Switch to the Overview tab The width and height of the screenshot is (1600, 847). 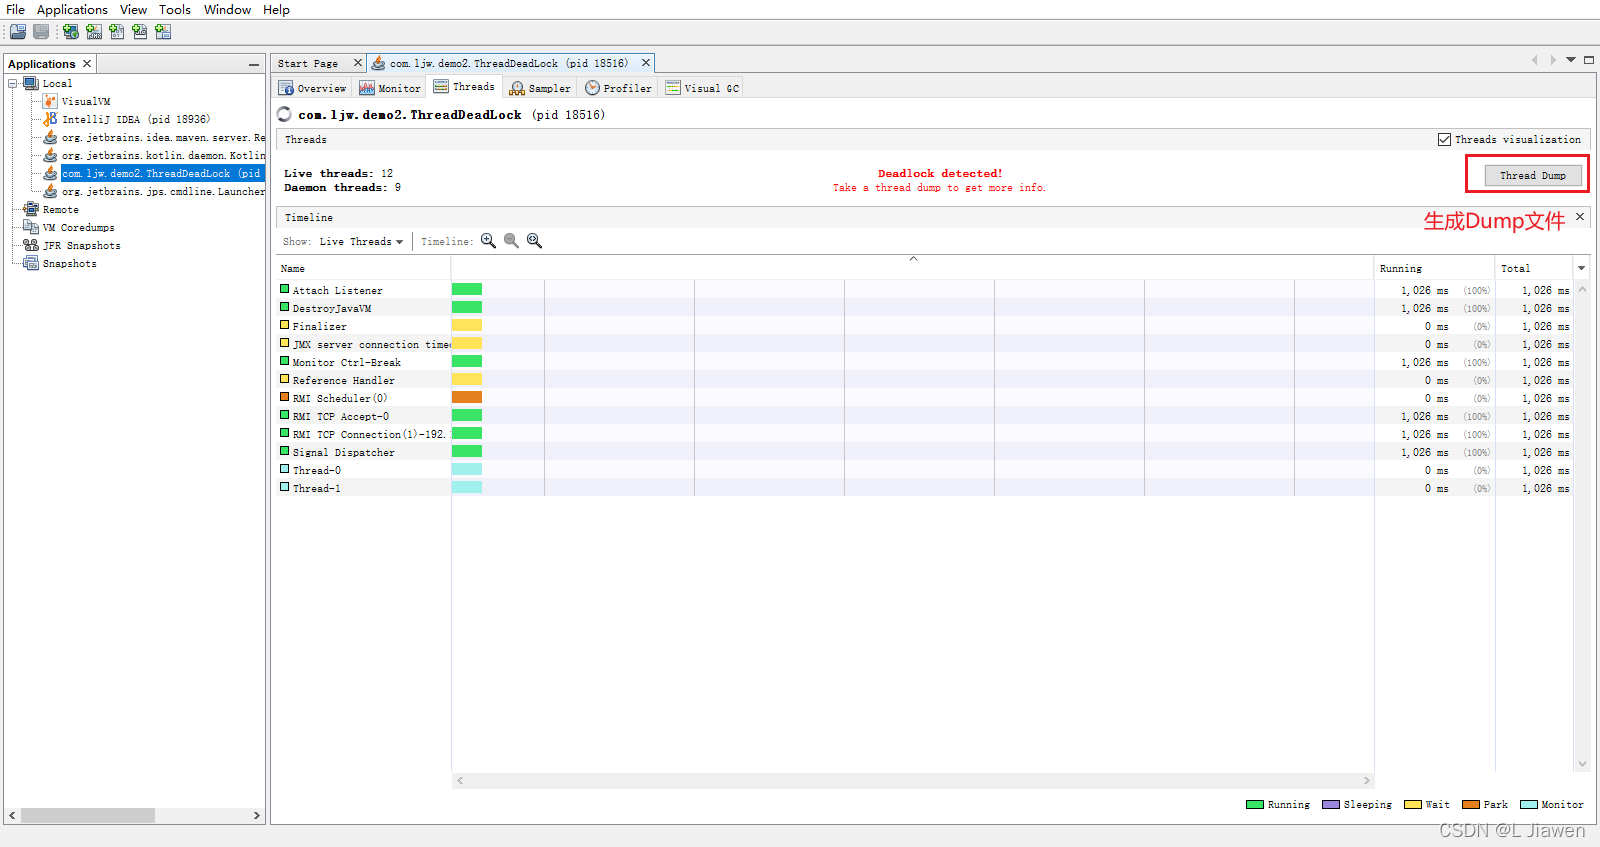312,88
